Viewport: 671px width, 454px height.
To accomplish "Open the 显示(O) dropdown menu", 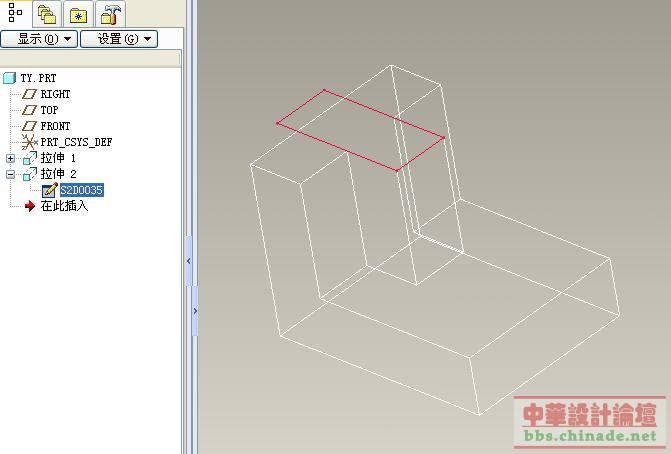I will [x=39, y=39].
